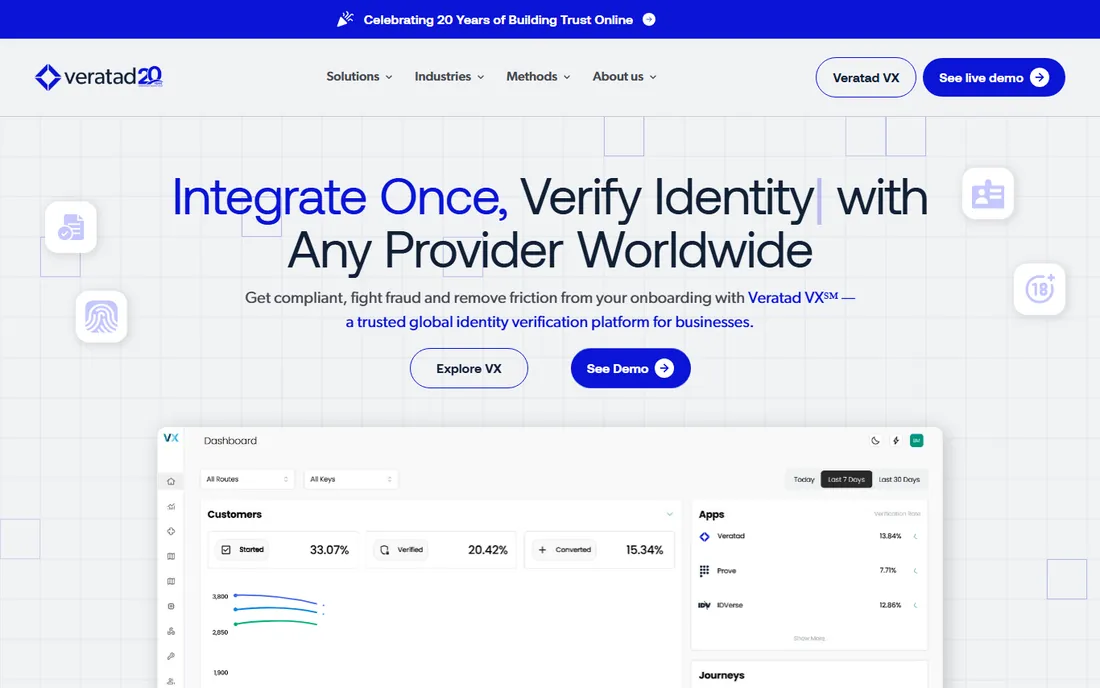Image resolution: width=1100 pixels, height=688 pixels.
Task: Click the Apps panel heading
Action: pos(711,514)
